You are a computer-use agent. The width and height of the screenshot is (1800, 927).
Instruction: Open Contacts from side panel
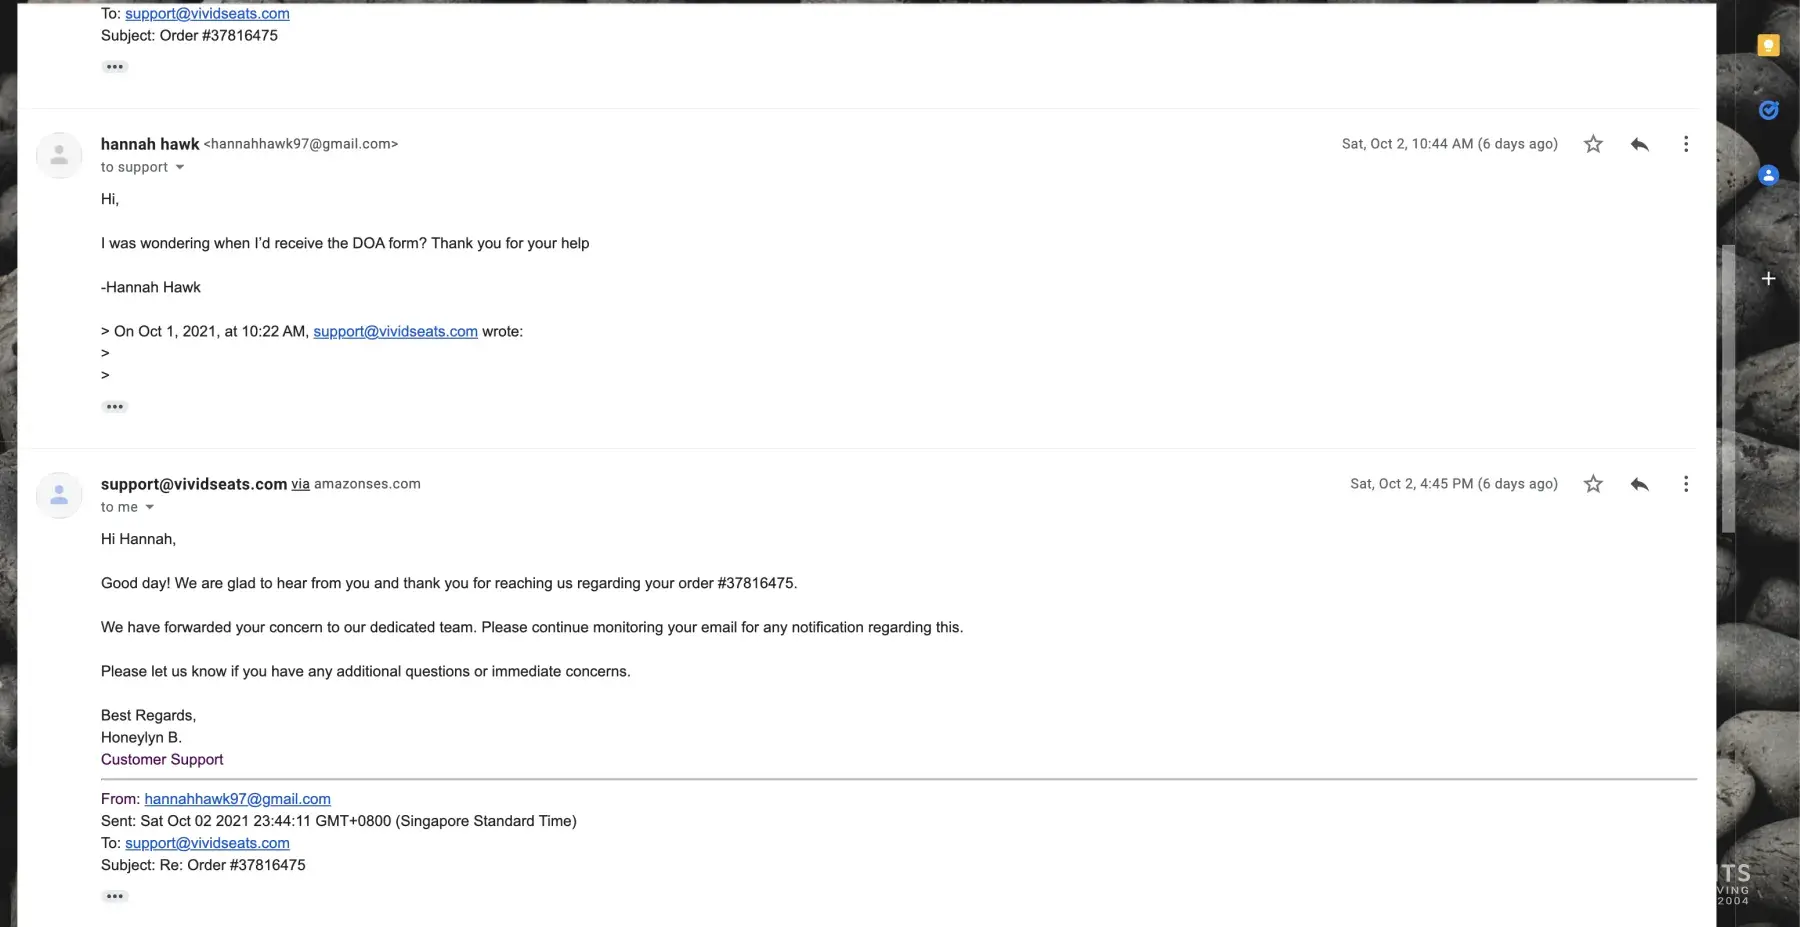[x=1768, y=175]
